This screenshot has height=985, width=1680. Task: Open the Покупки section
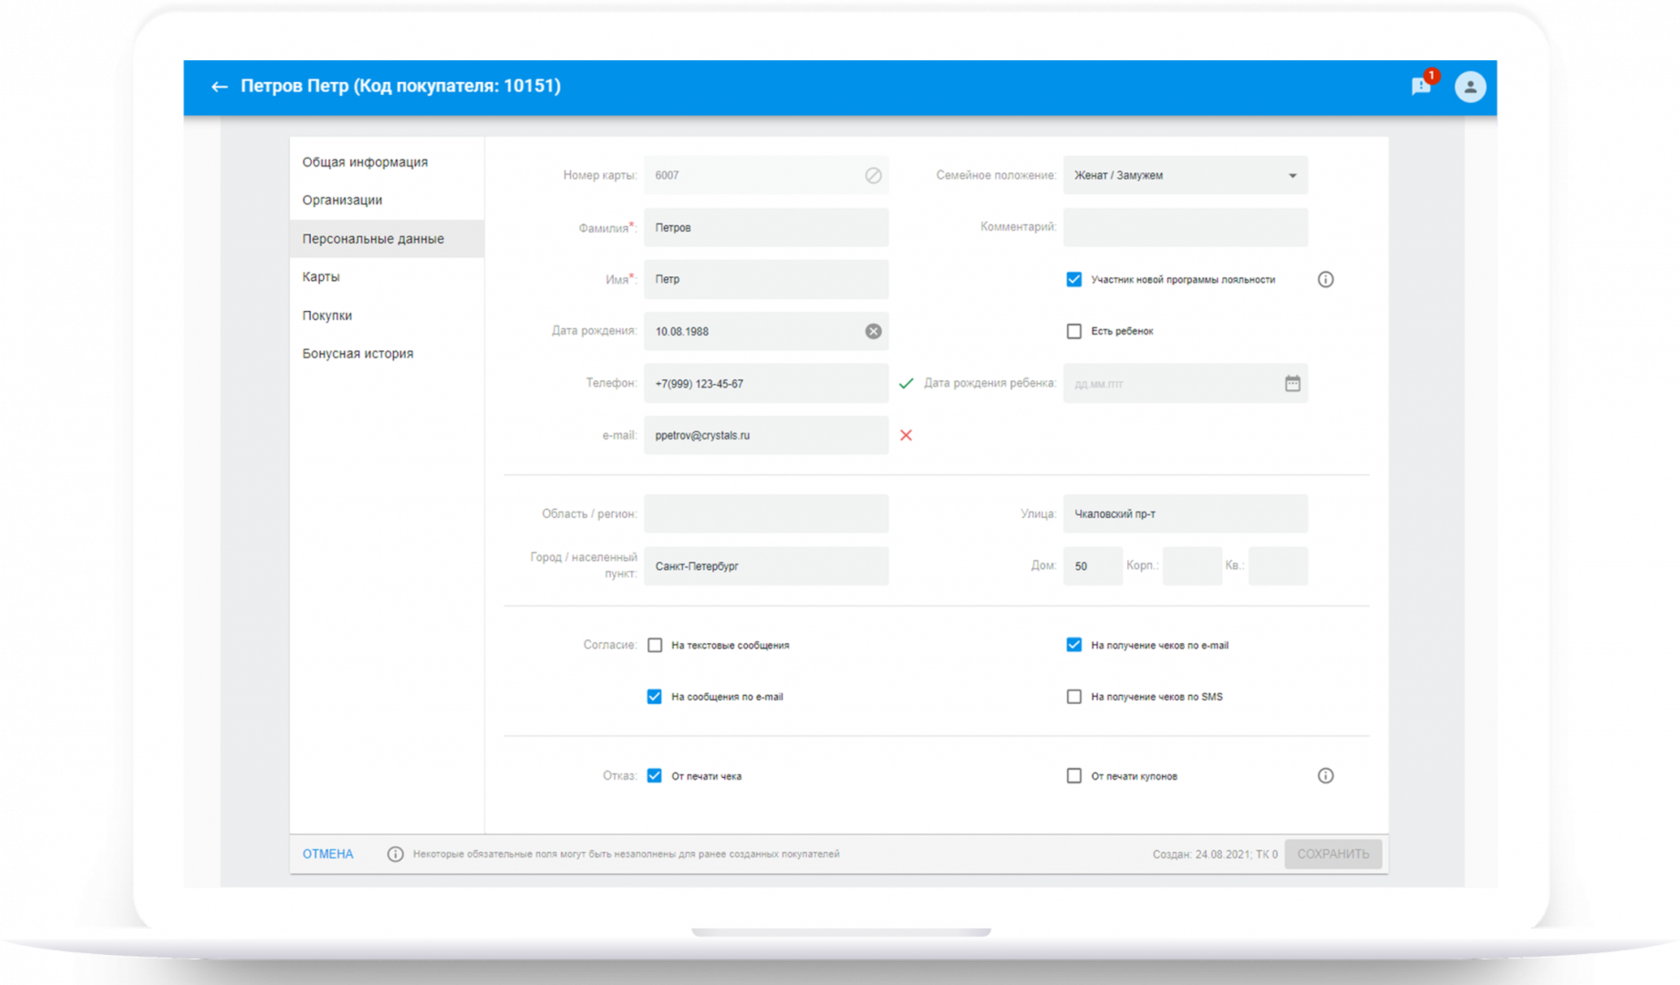[x=327, y=316]
